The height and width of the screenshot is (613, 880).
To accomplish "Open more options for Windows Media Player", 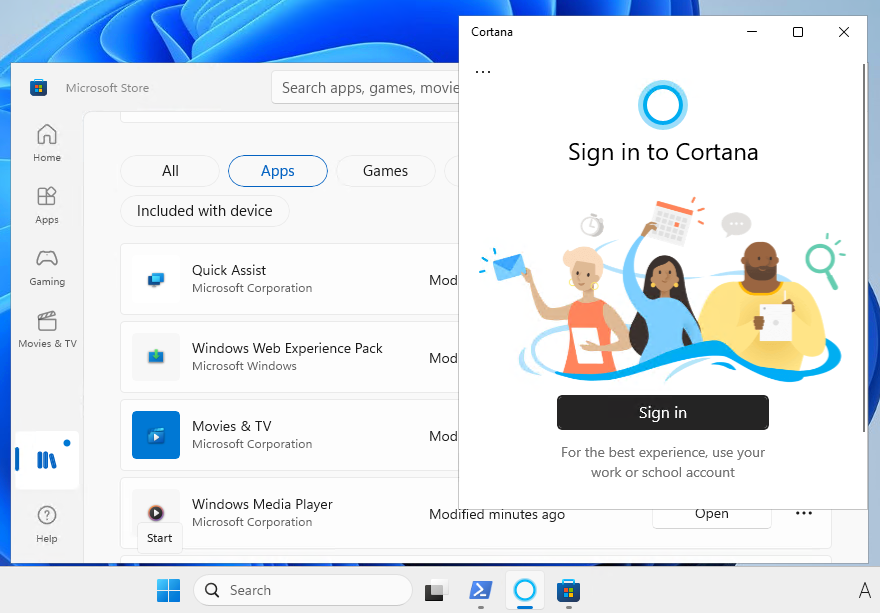I will pyautogui.click(x=804, y=513).
